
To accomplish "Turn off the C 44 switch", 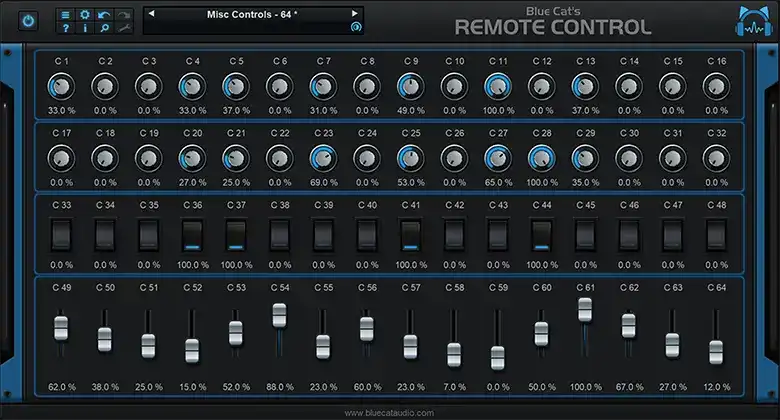I will coord(541,234).
